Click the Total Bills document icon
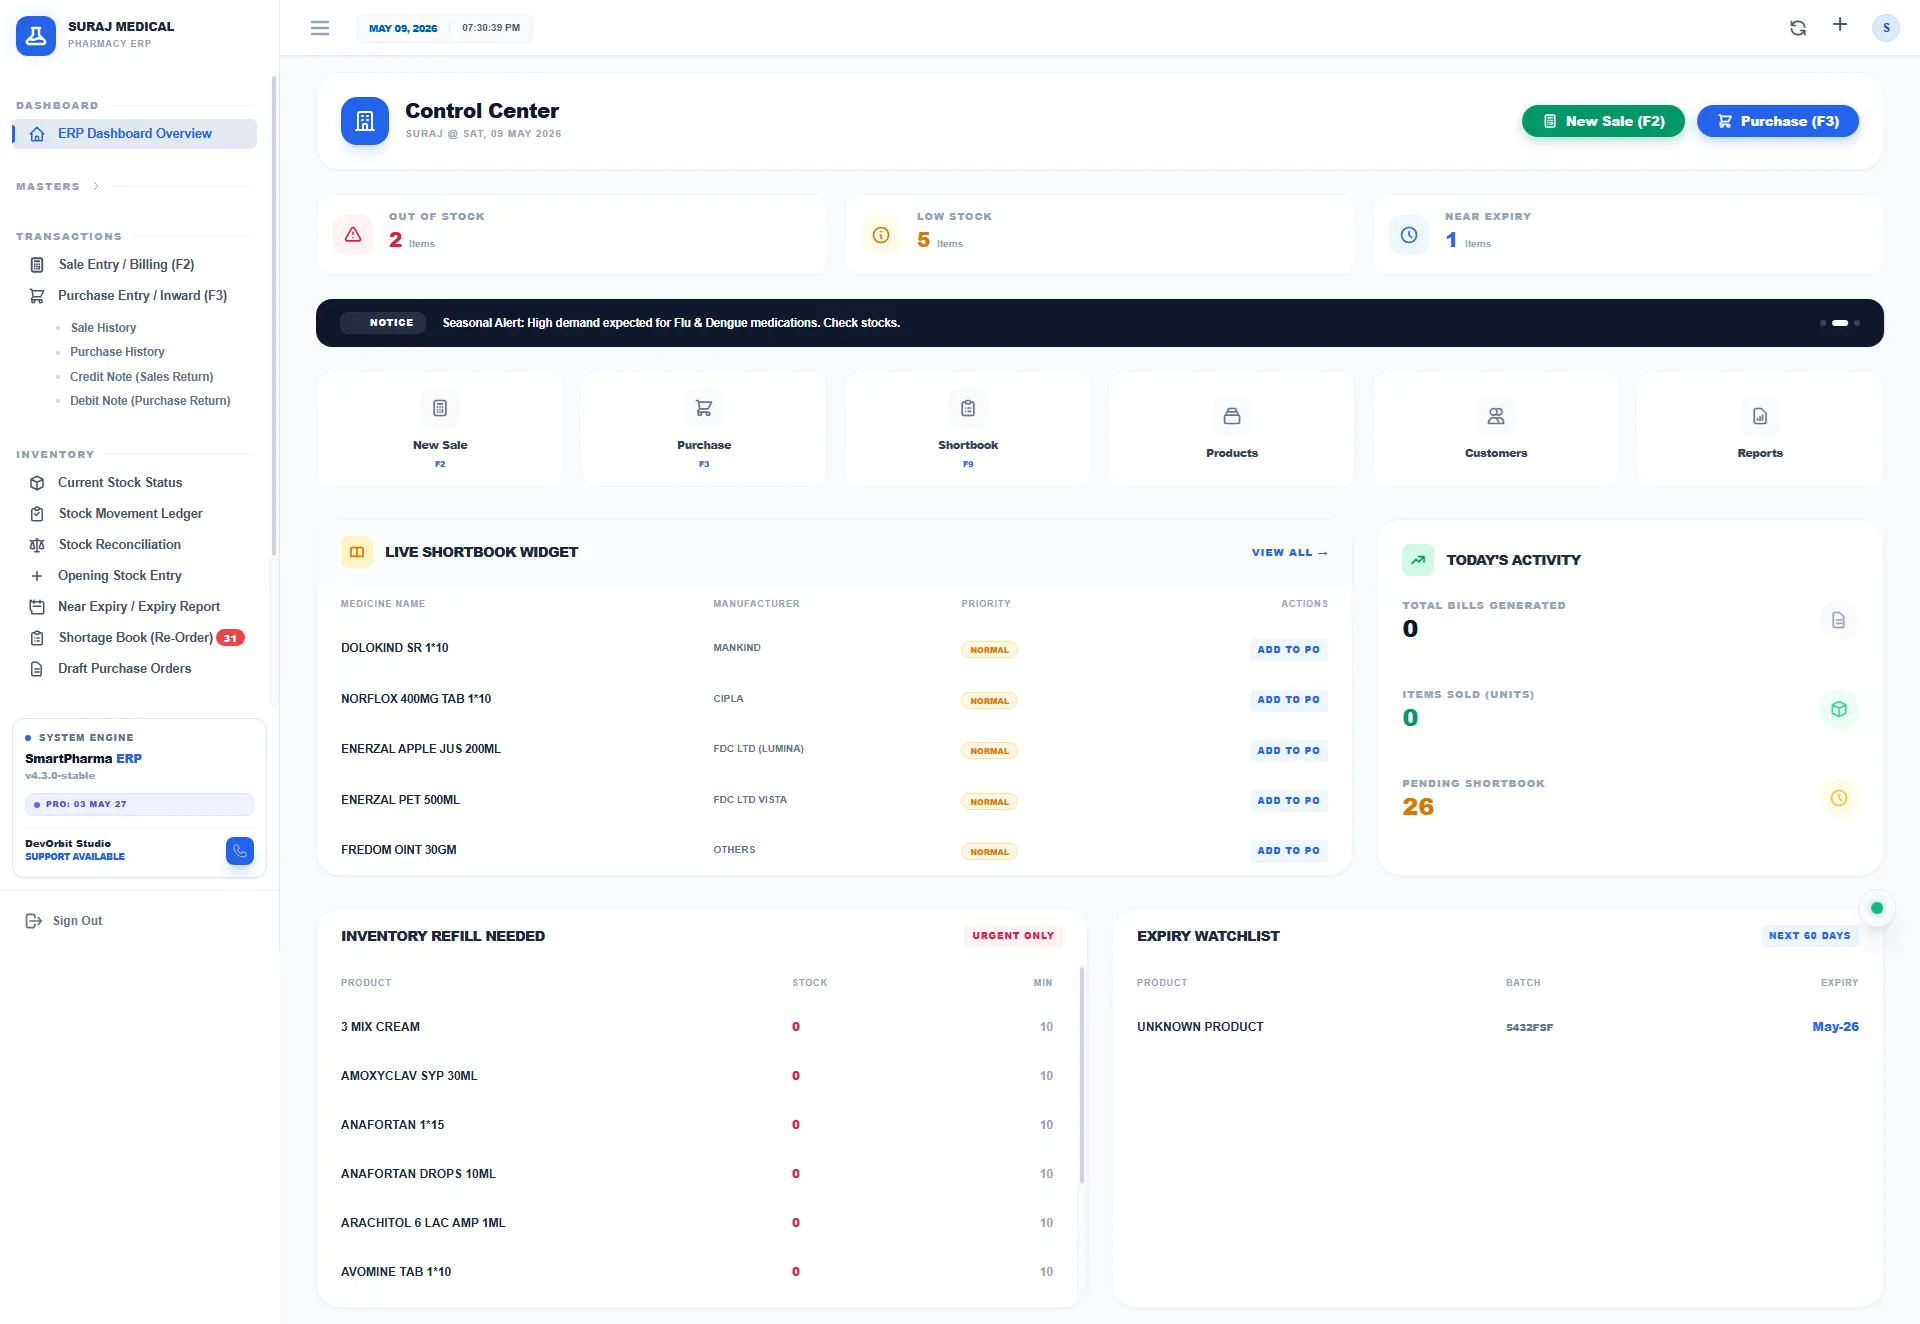The image size is (1920, 1324). tap(1839, 620)
